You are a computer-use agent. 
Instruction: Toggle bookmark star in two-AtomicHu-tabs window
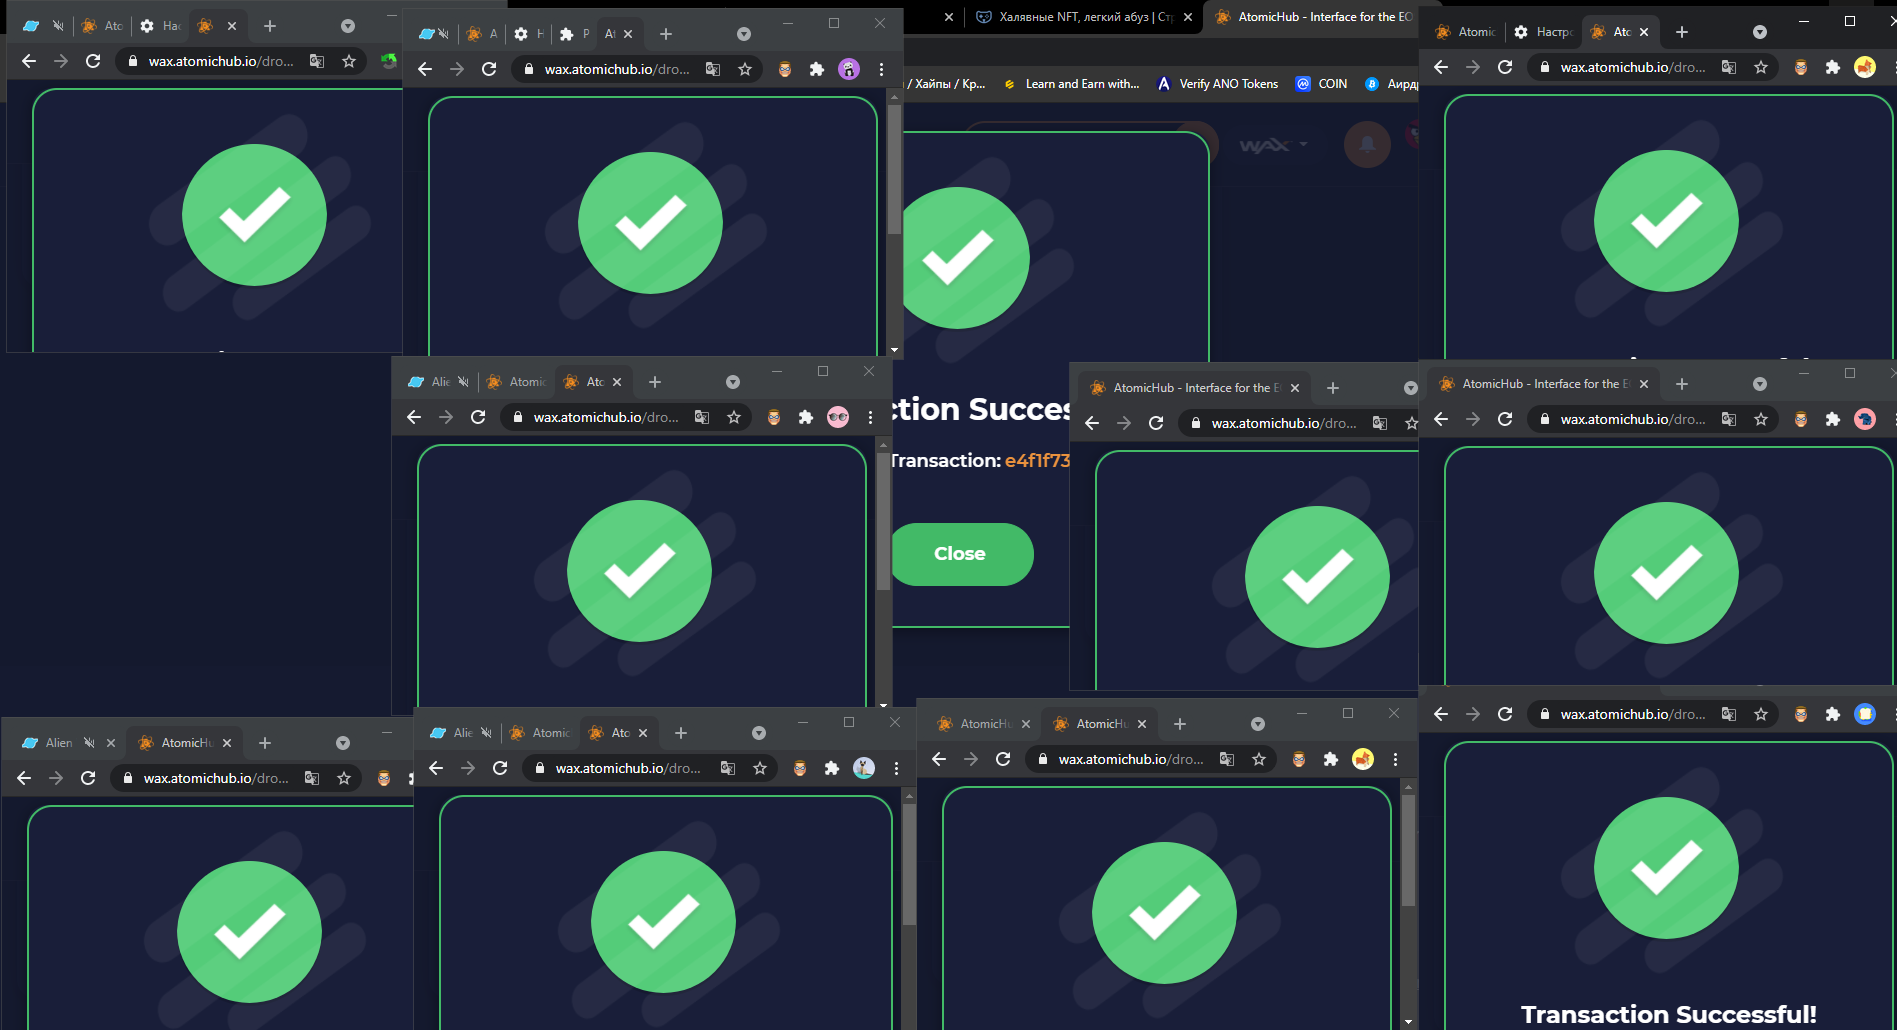click(x=1259, y=759)
